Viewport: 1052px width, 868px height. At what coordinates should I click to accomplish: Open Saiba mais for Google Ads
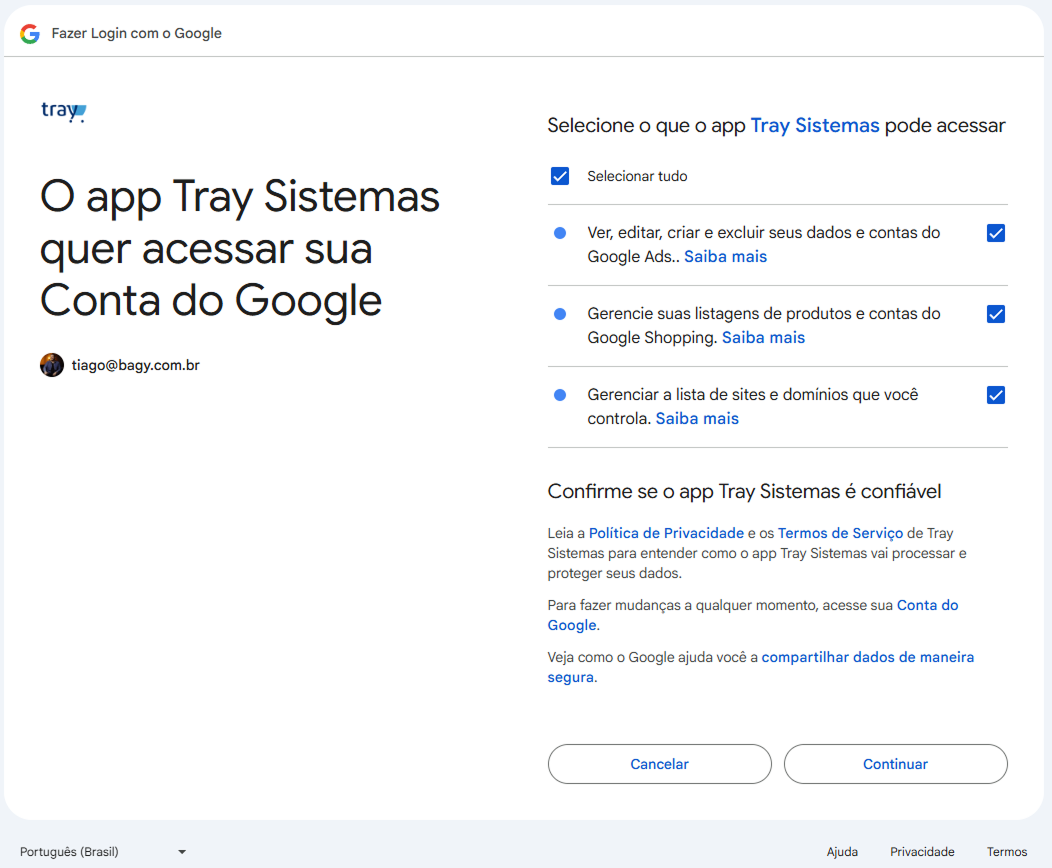point(725,256)
